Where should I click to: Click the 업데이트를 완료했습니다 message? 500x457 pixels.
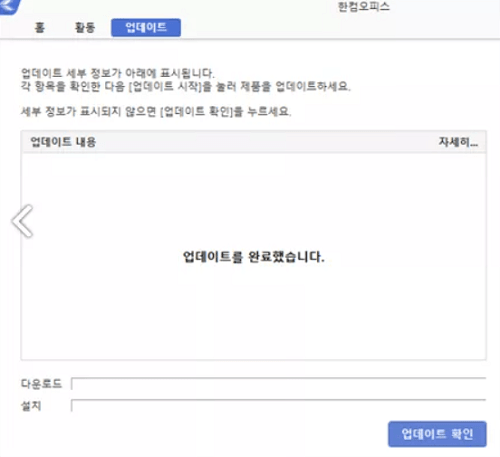[x=253, y=257]
